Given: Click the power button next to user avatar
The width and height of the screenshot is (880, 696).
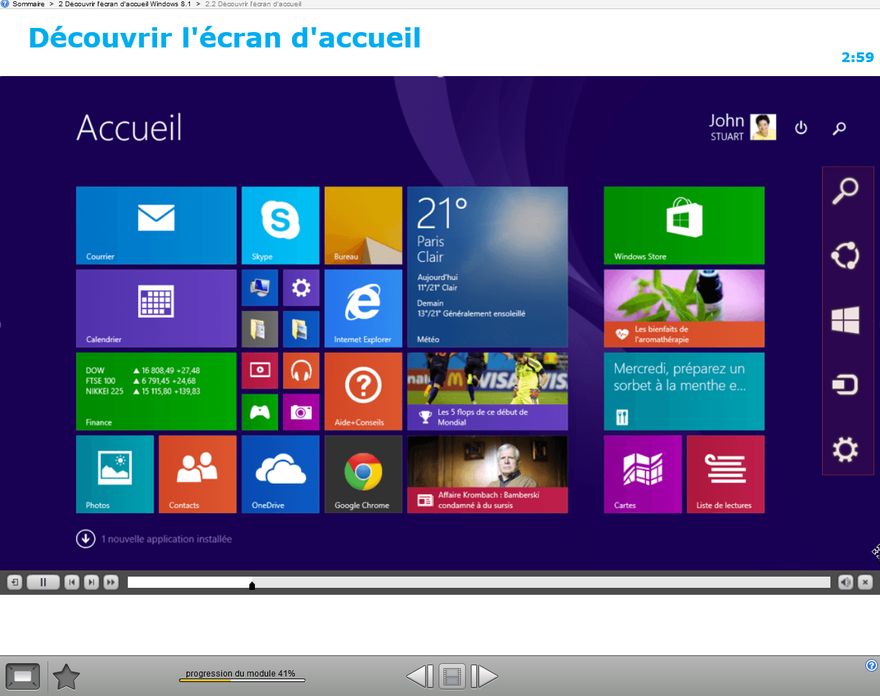Looking at the screenshot, I should 801,128.
